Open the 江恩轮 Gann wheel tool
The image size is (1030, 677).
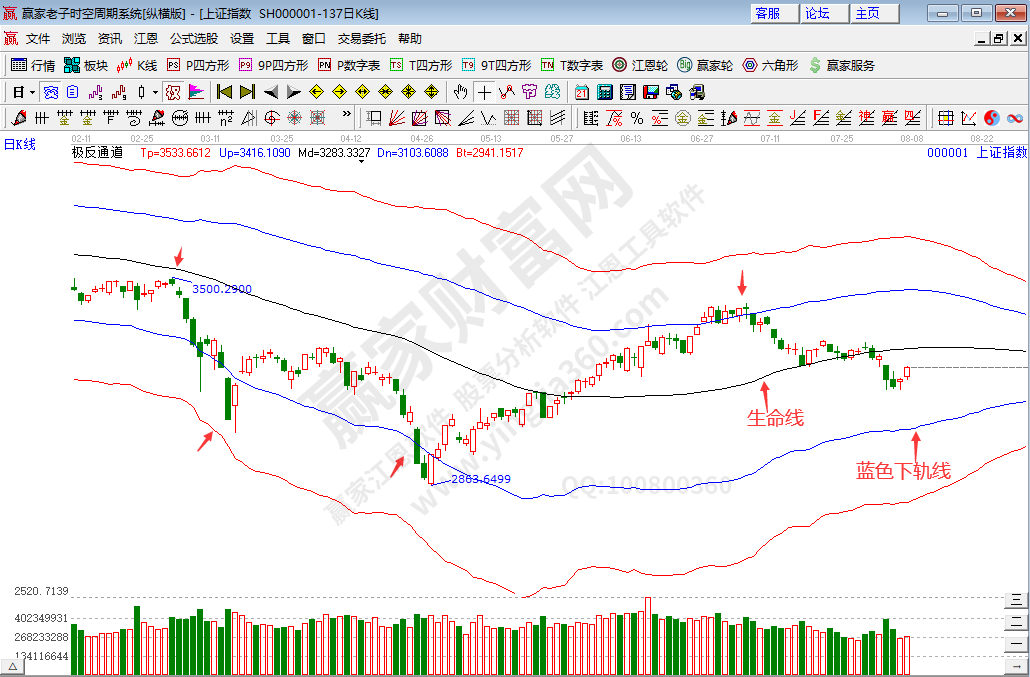click(640, 65)
